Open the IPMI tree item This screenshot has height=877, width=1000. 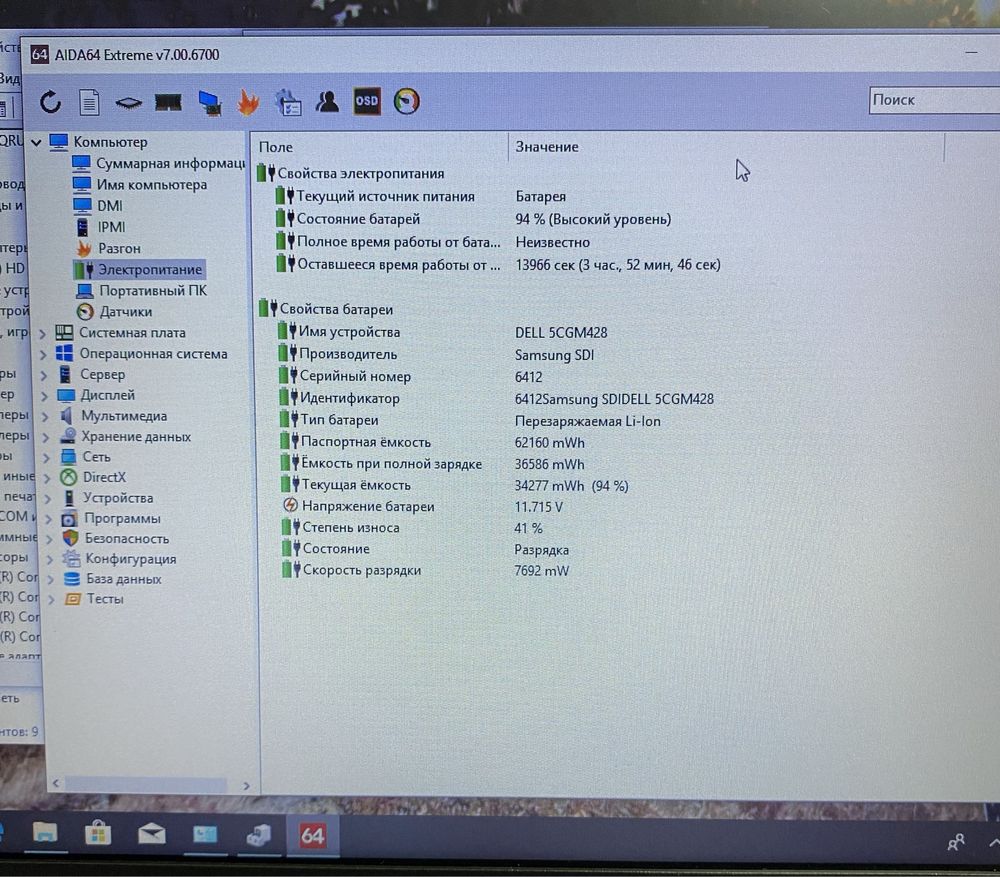[111, 227]
